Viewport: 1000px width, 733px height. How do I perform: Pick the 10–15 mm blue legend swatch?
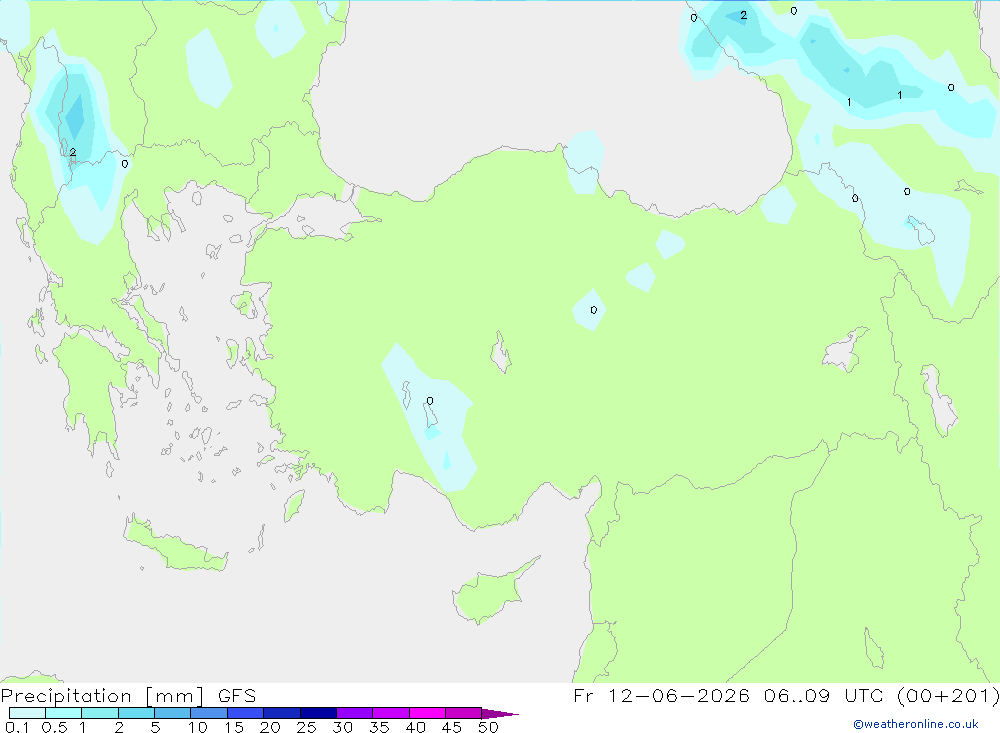coord(209,713)
